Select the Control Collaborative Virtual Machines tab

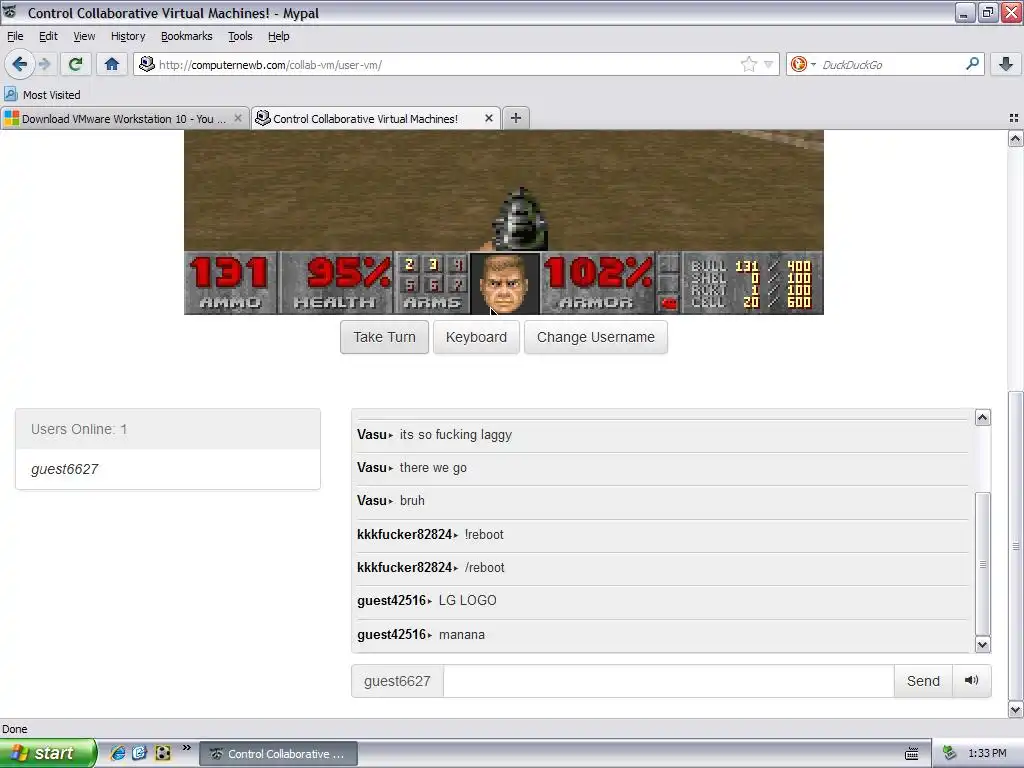366,118
